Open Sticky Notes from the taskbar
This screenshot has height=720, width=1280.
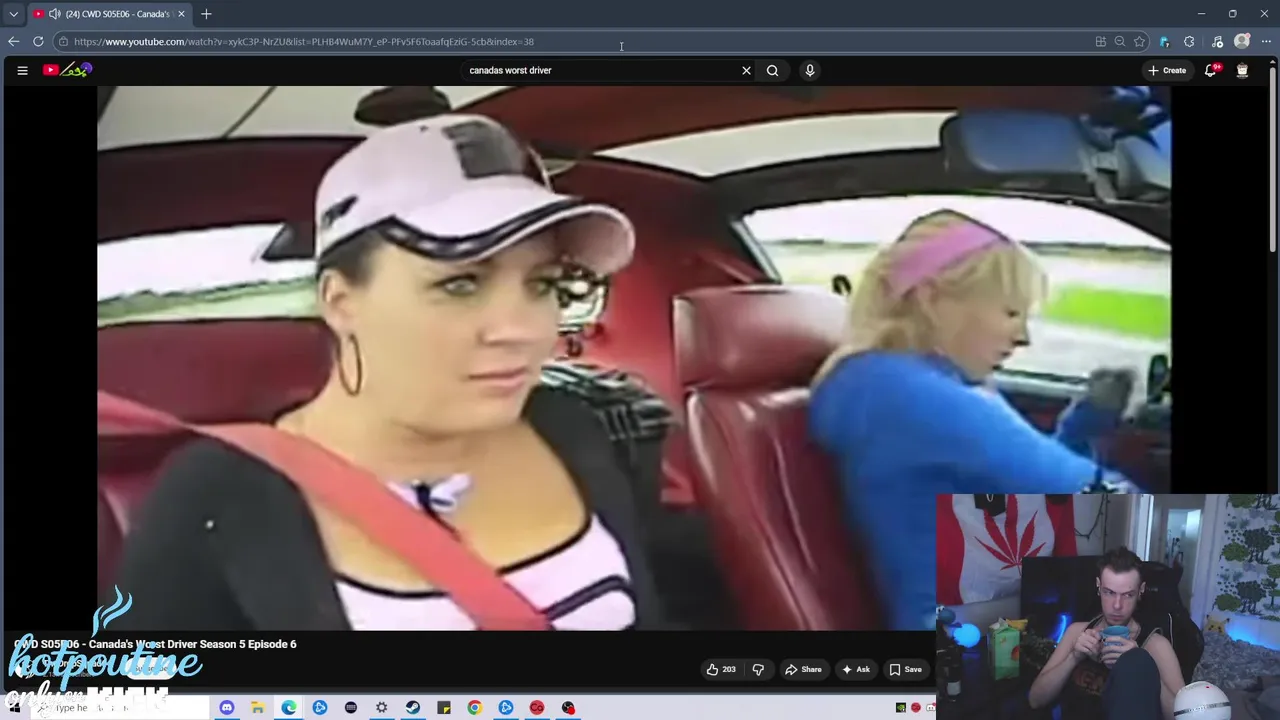tap(443, 708)
